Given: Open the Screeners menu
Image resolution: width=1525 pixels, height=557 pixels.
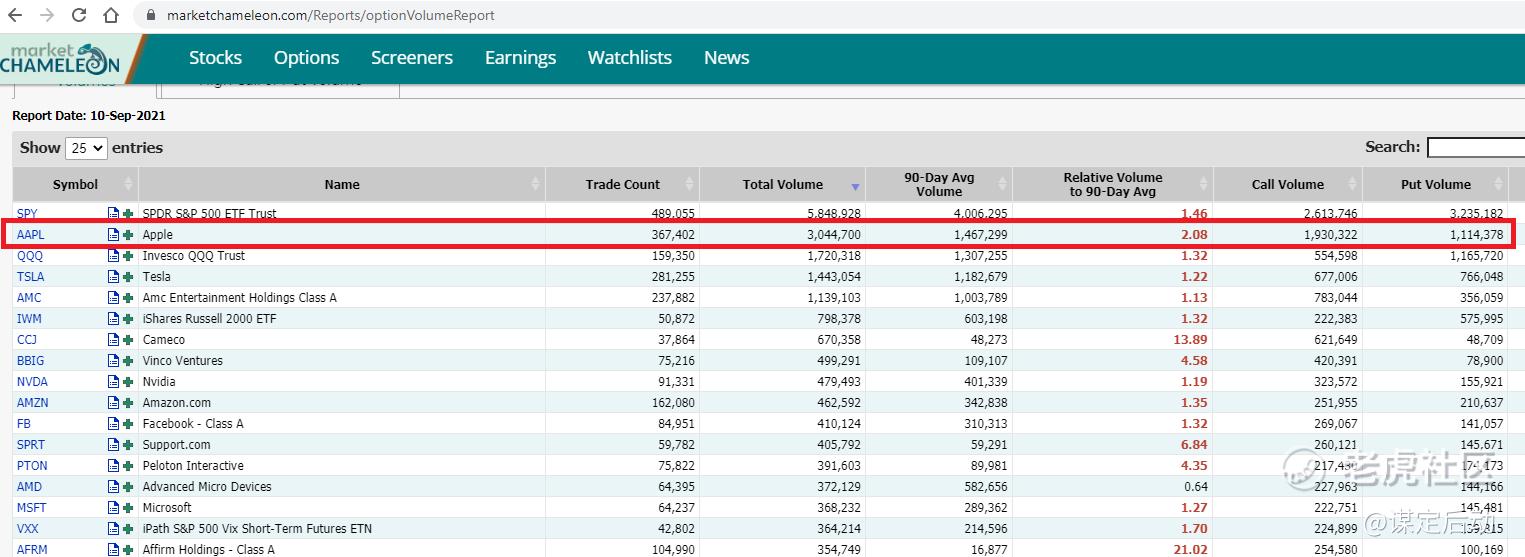Looking at the screenshot, I should pyautogui.click(x=412, y=58).
